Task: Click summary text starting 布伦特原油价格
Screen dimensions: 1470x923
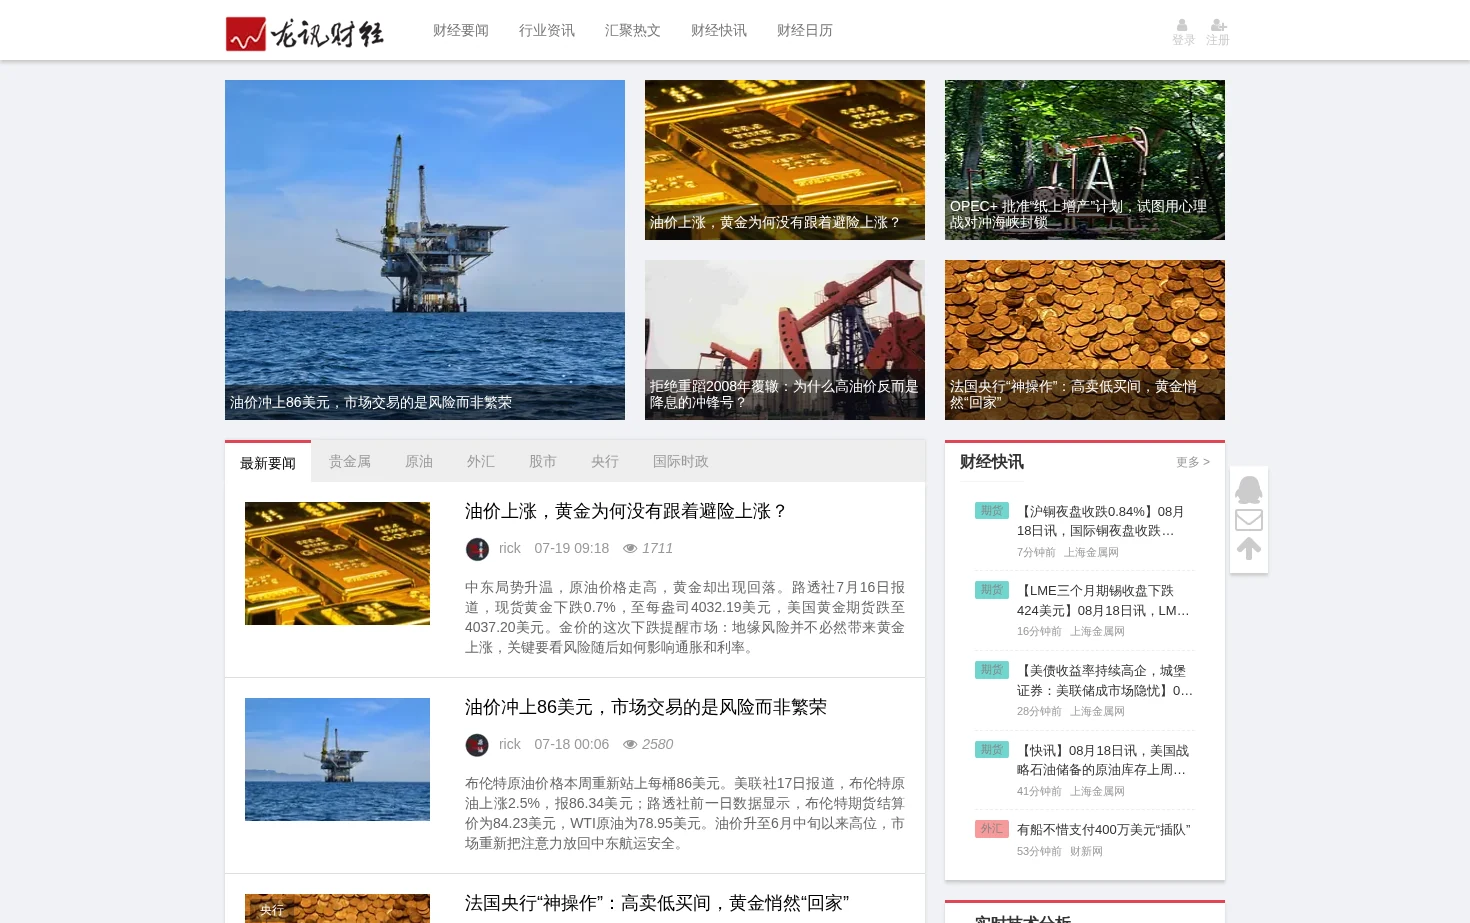Action: coord(685,813)
